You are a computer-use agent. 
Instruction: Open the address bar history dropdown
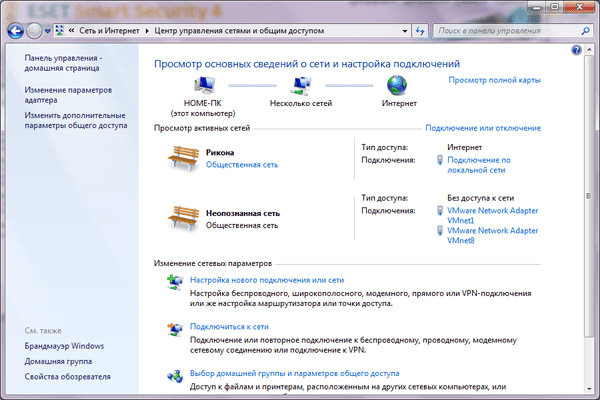click(405, 31)
